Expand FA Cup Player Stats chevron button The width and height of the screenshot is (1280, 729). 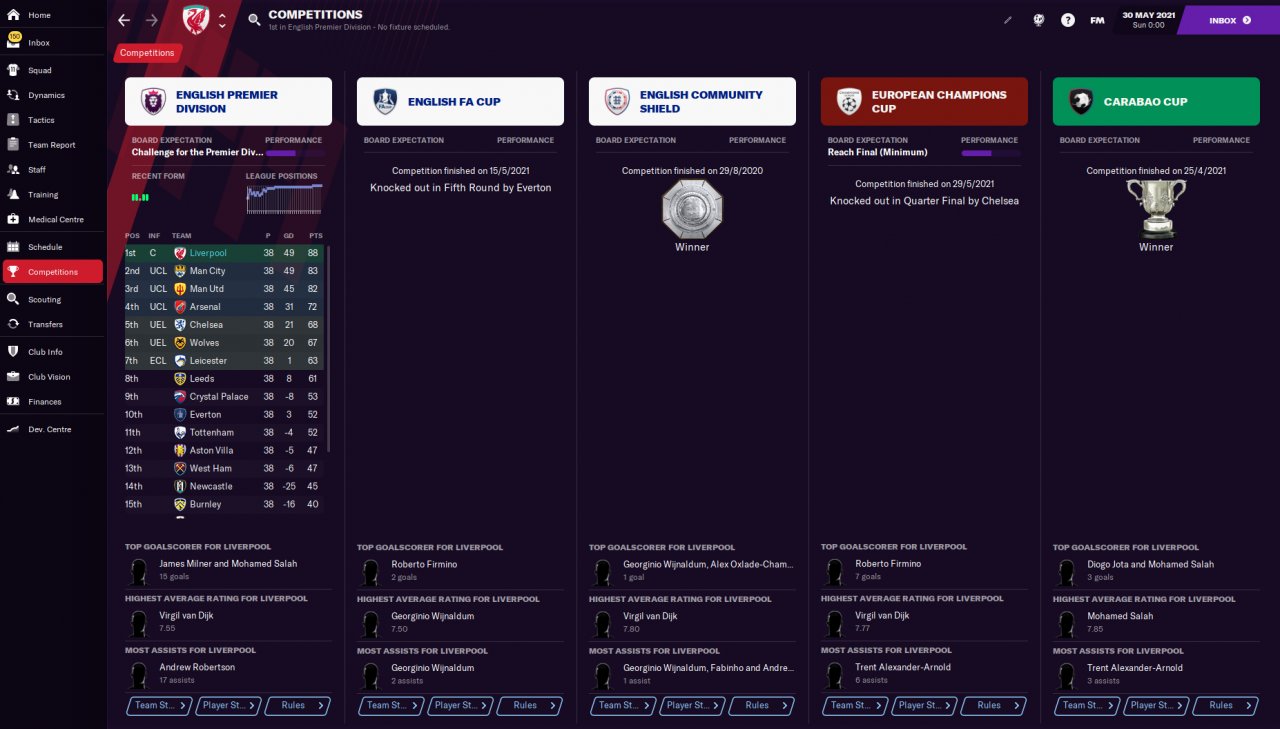coord(460,706)
